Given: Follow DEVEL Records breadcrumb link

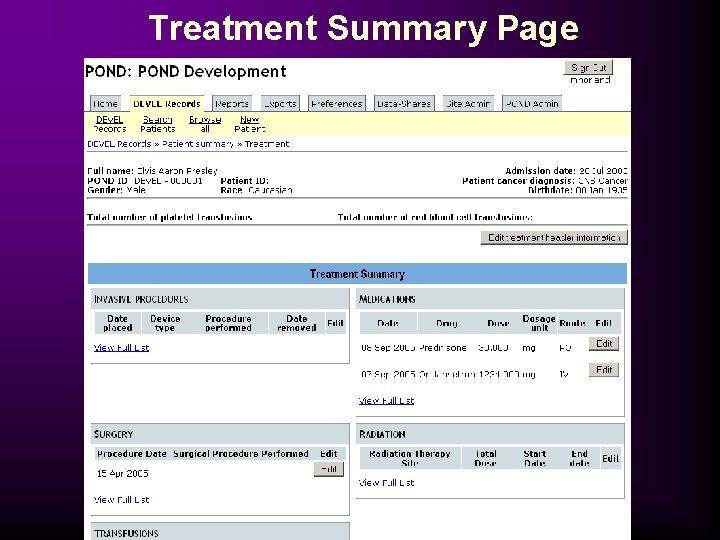Looking at the screenshot, I should (x=119, y=144).
